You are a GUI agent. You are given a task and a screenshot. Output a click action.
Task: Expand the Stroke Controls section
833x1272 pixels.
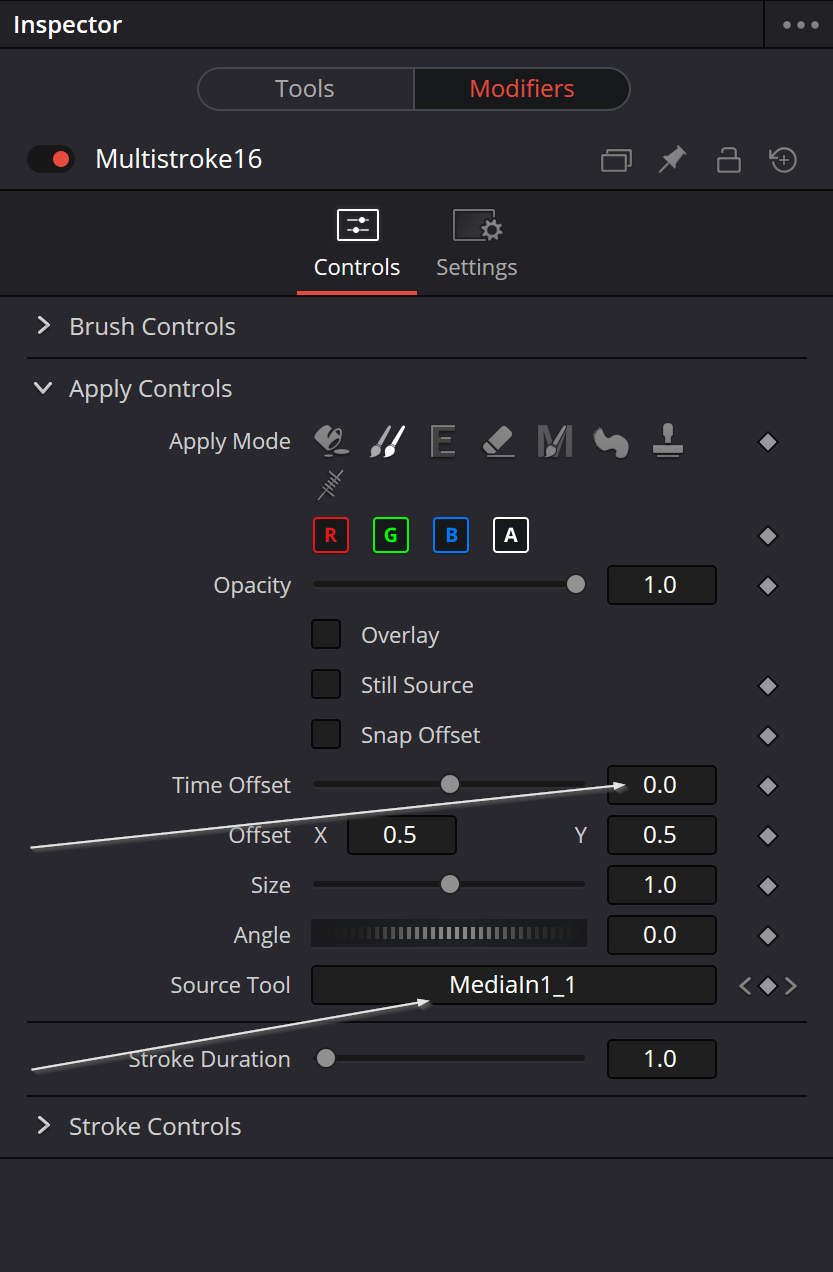(x=43, y=1126)
